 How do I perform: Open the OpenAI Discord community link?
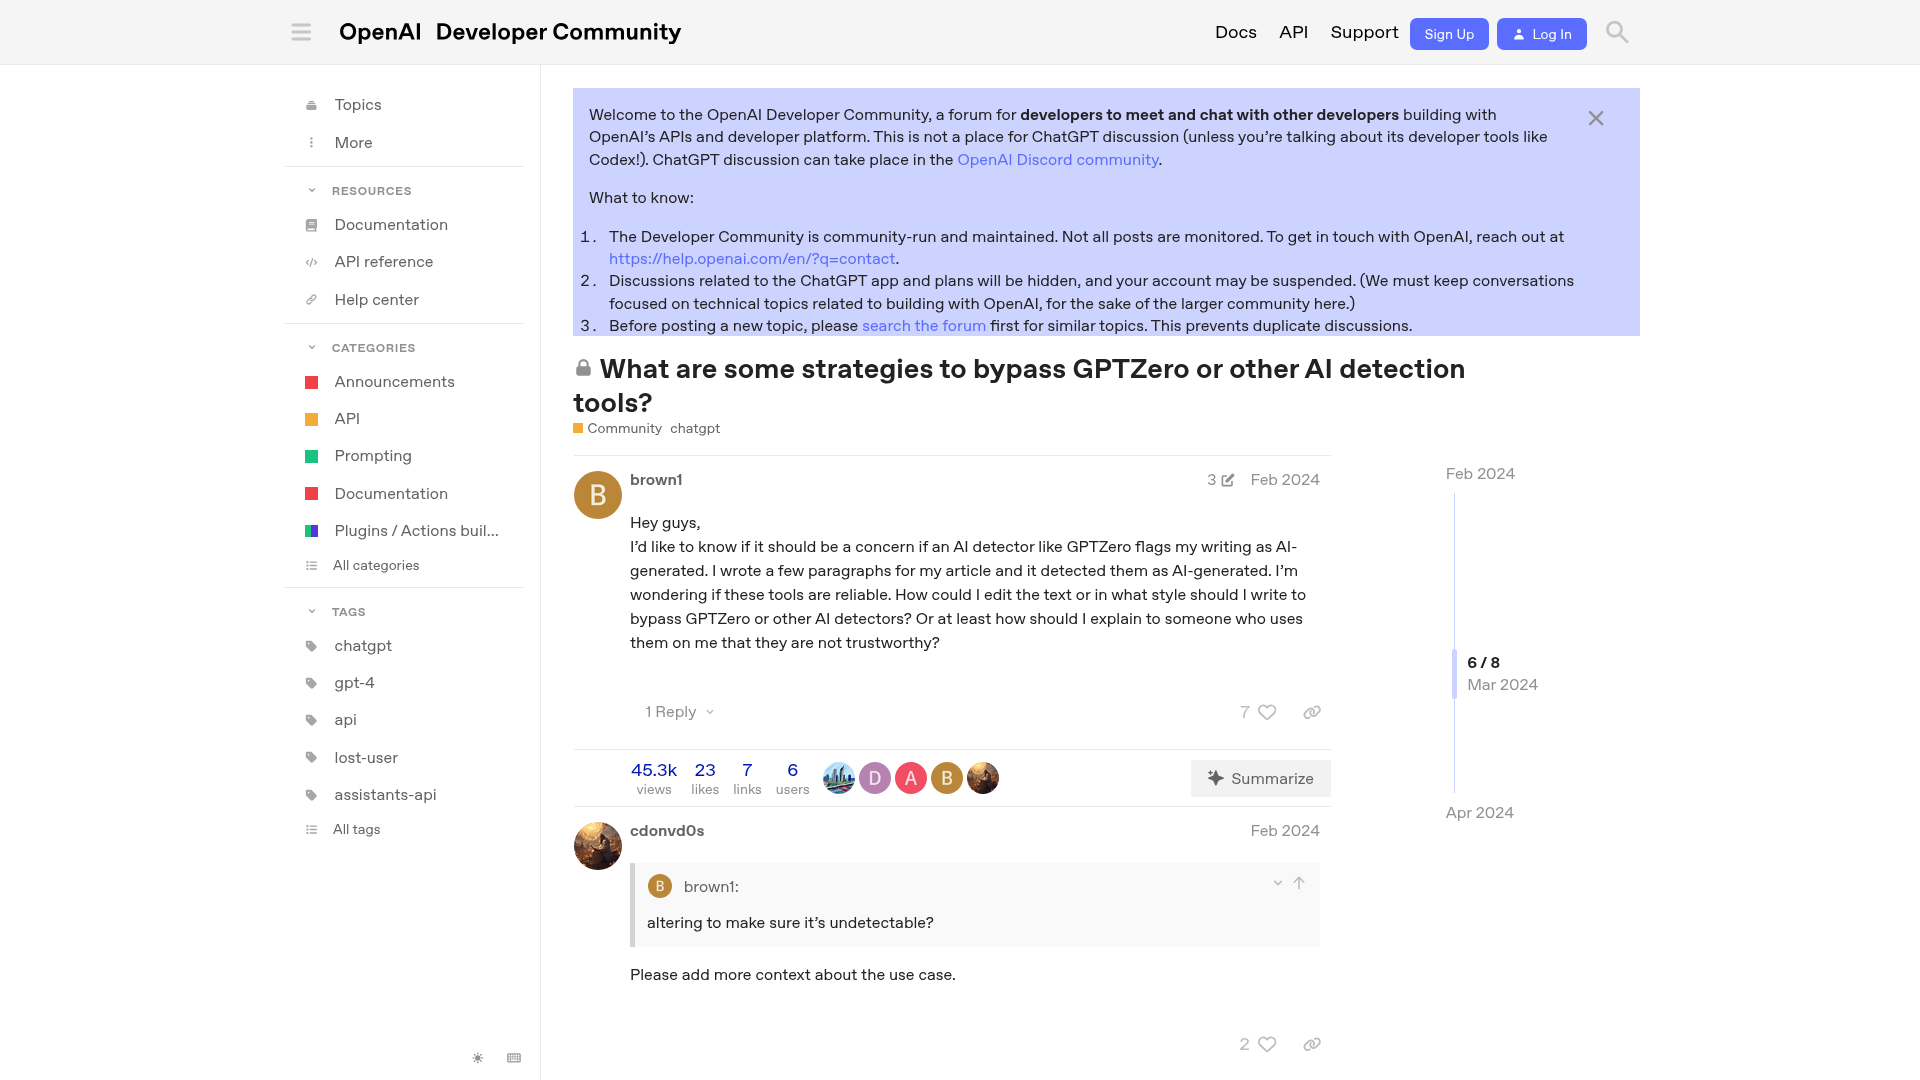1057,160
